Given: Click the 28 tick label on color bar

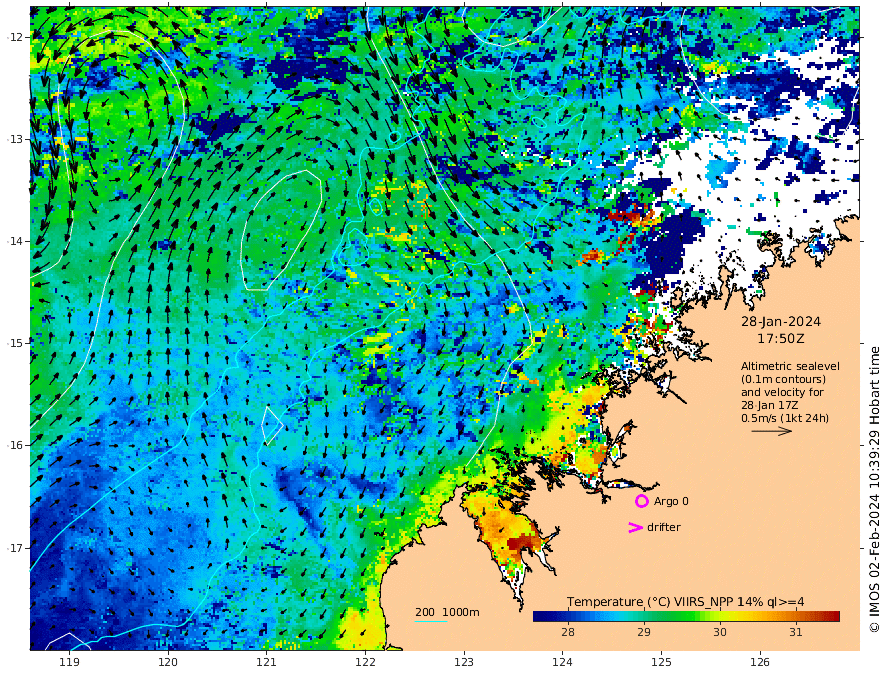Looking at the screenshot, I should [568, 632].
